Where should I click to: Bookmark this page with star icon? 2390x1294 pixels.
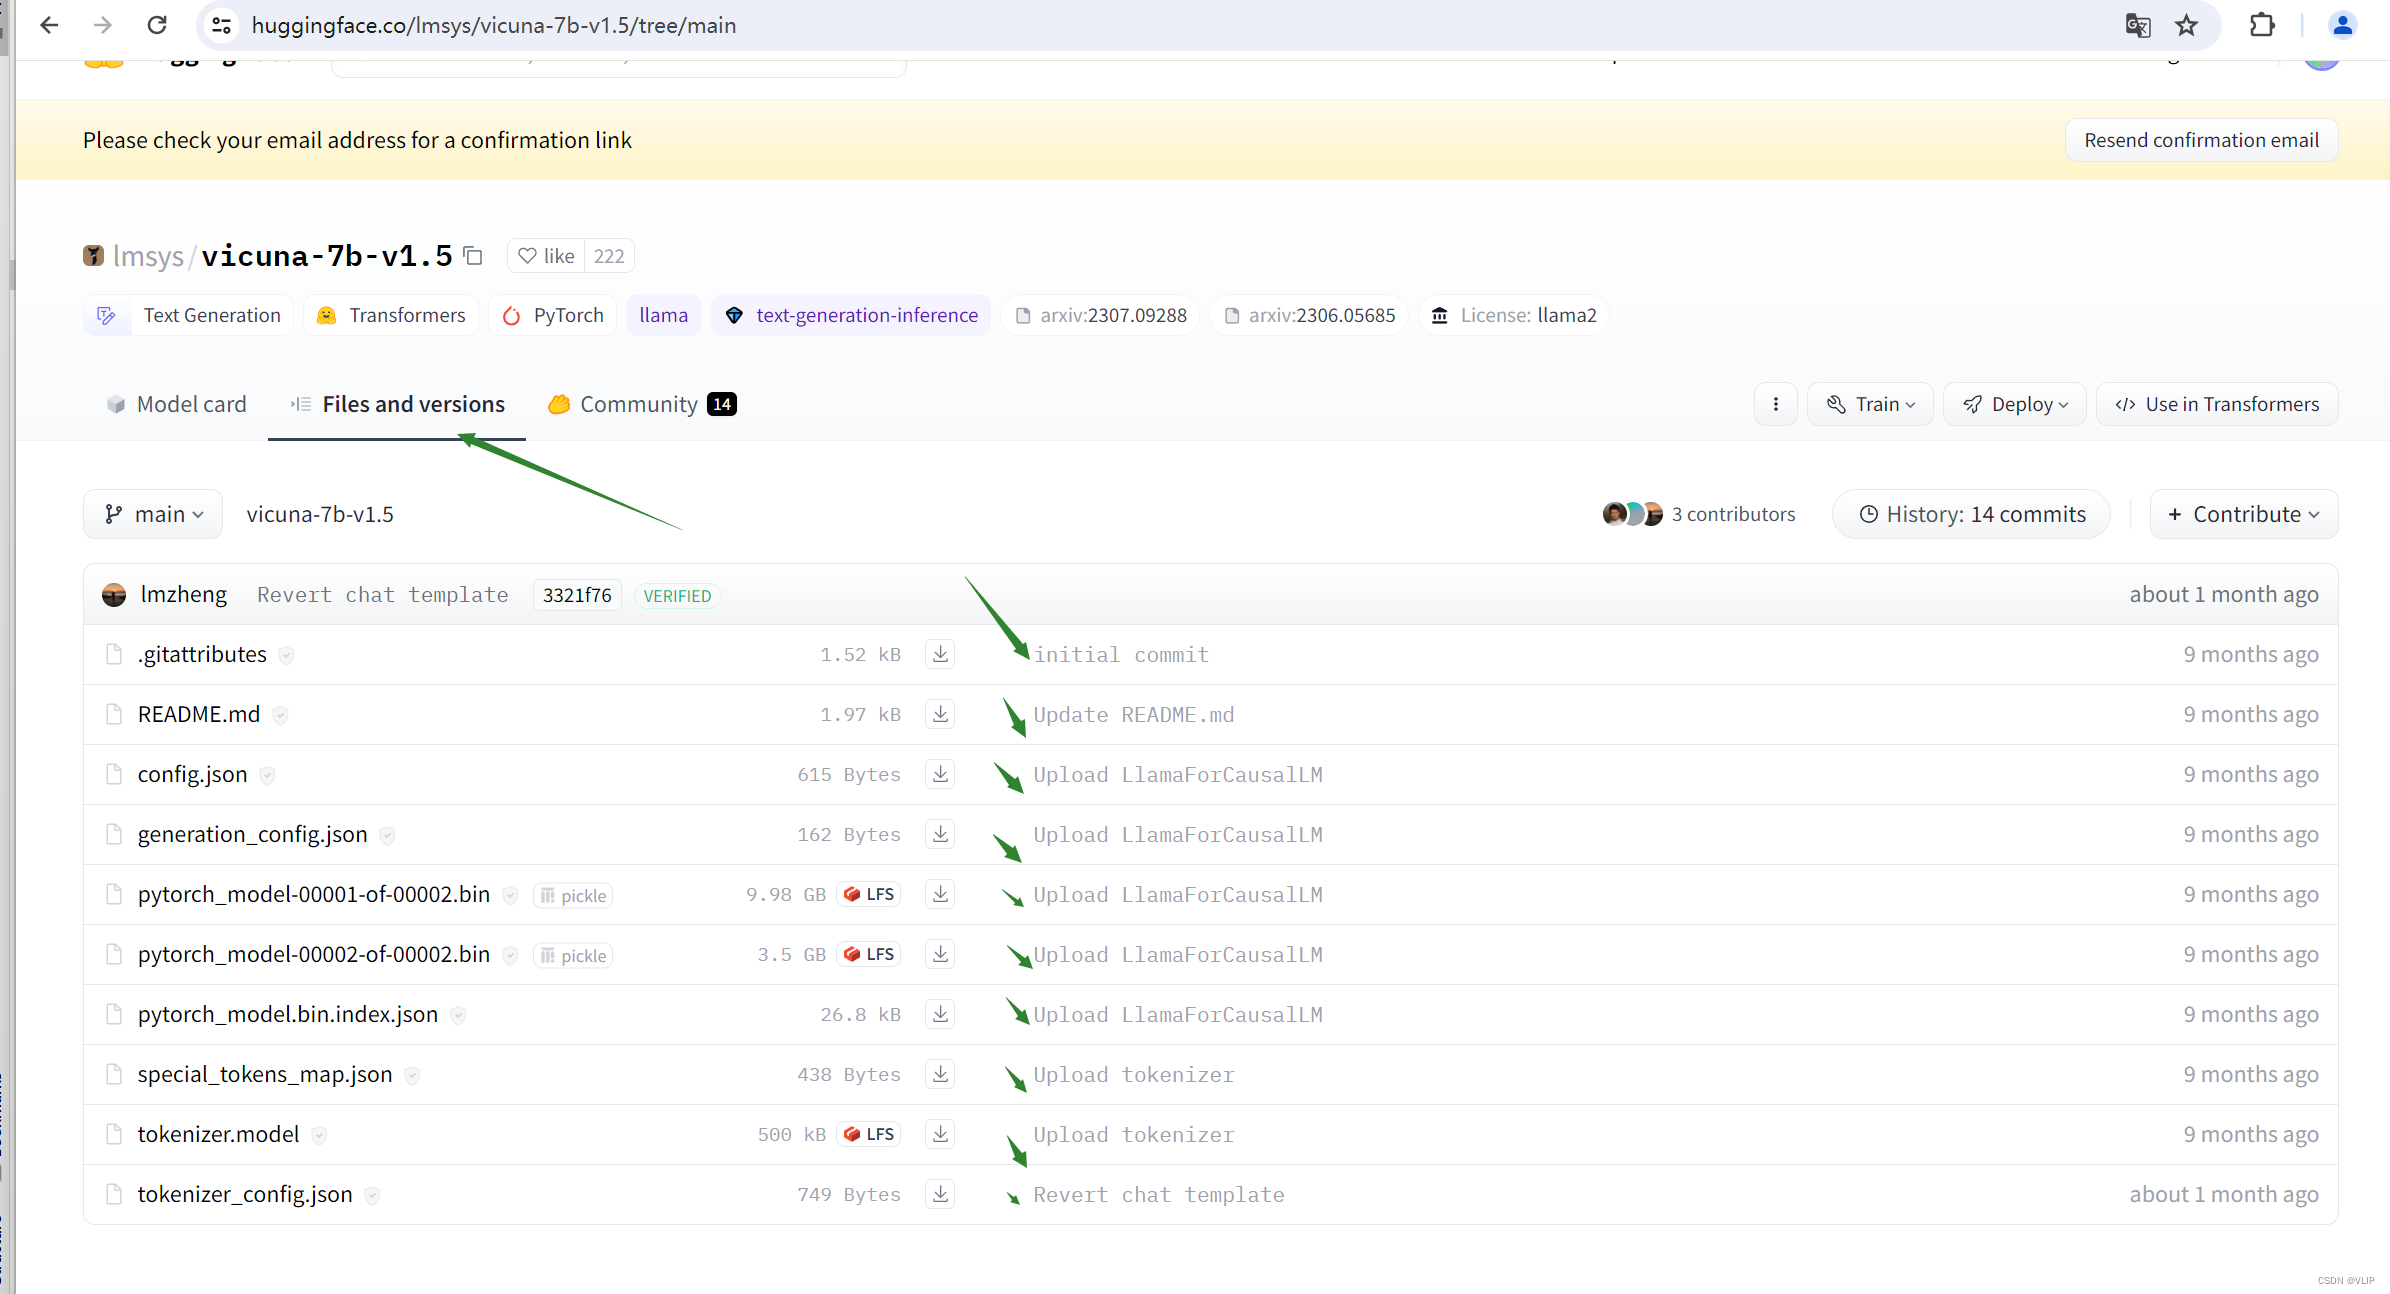(x=2186, y=25)
